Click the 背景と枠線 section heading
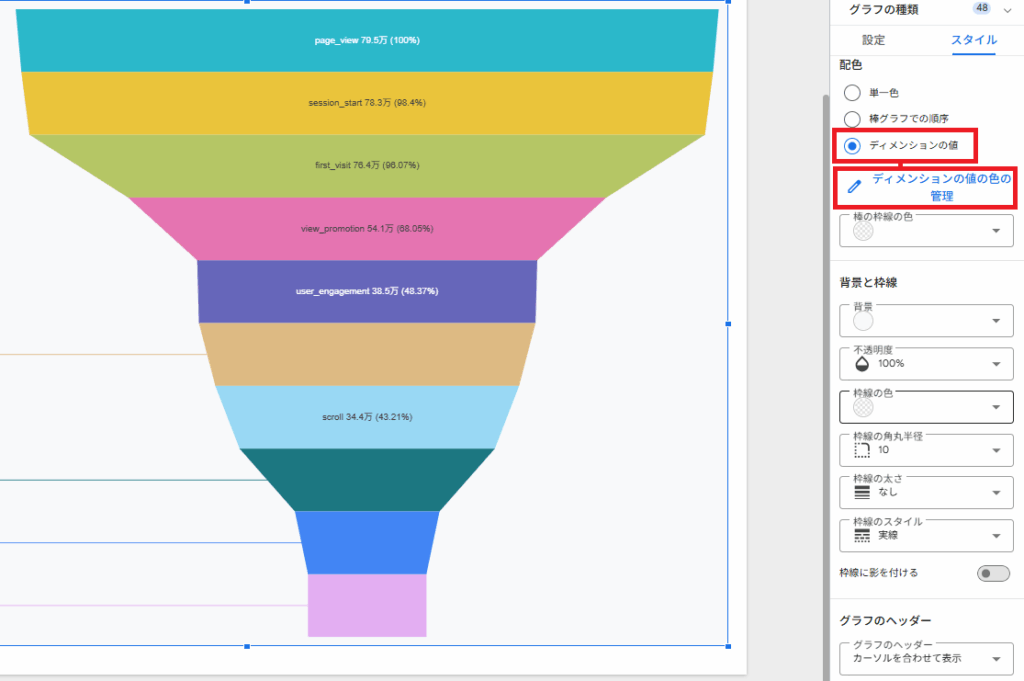This screenshot has width=1024, height=681. coord(868,283)
